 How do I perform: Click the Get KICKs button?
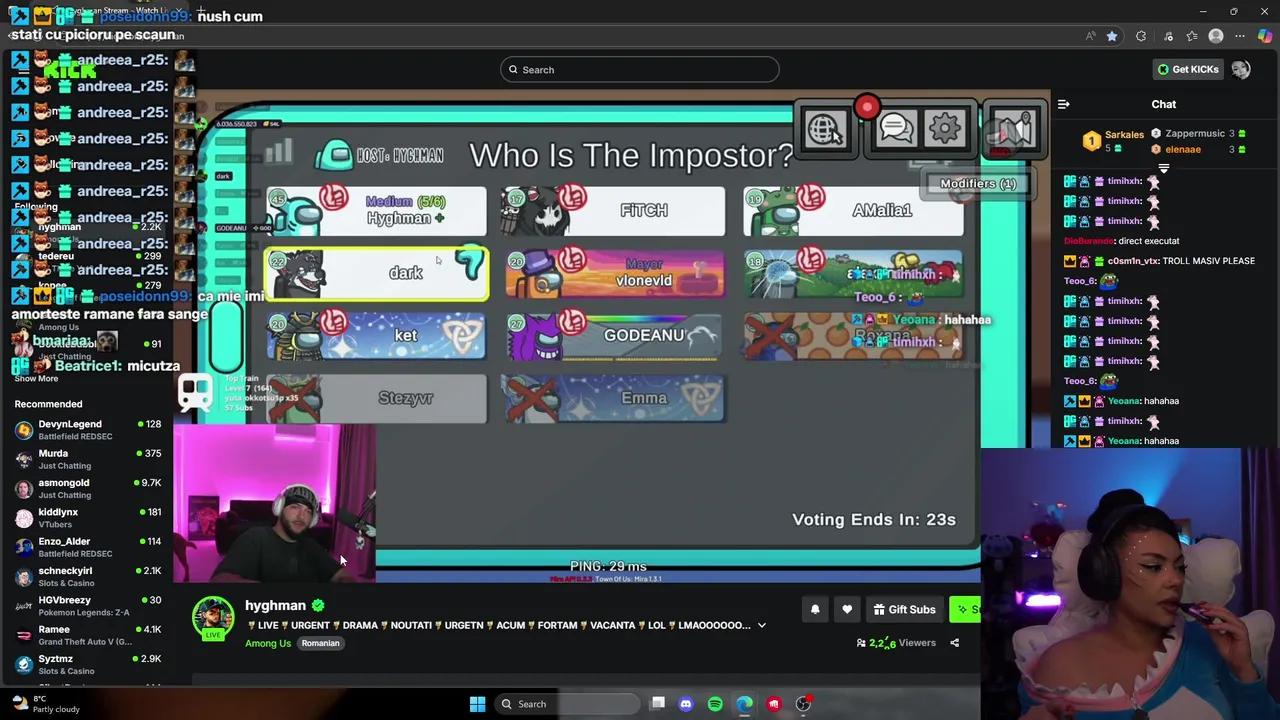[x=1188, y=69]
